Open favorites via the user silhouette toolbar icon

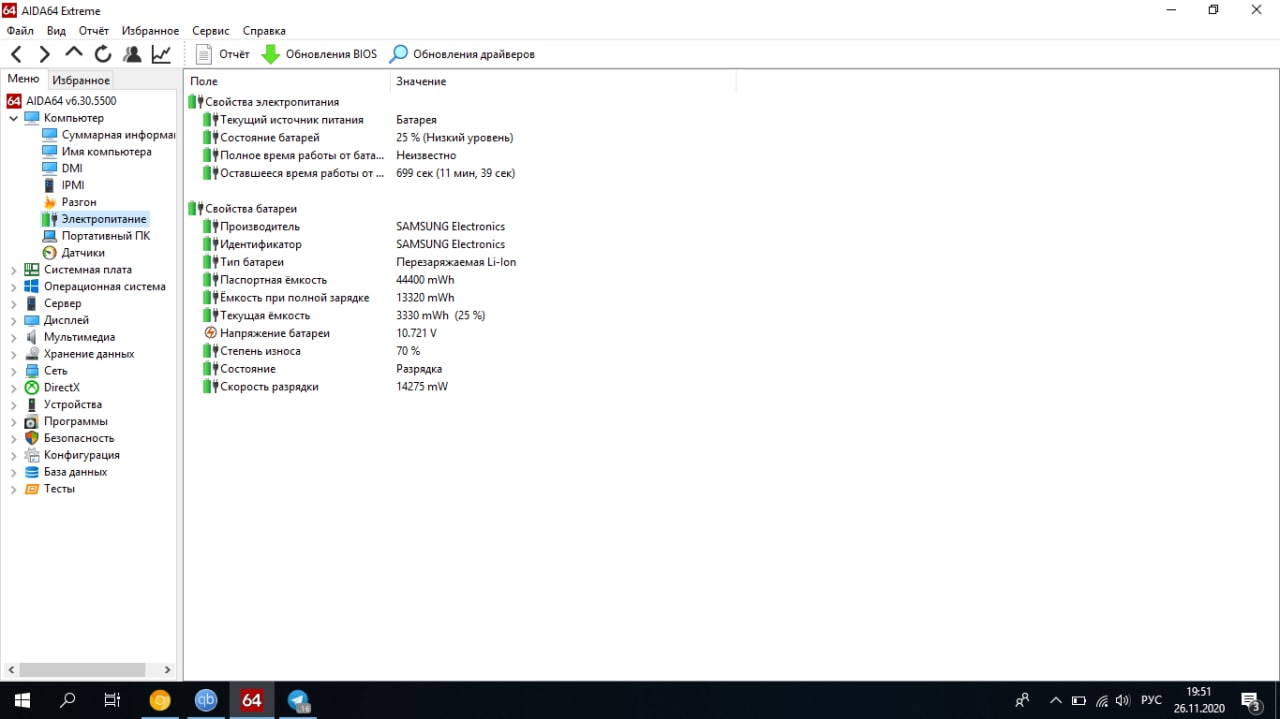(x=131, y=54)
